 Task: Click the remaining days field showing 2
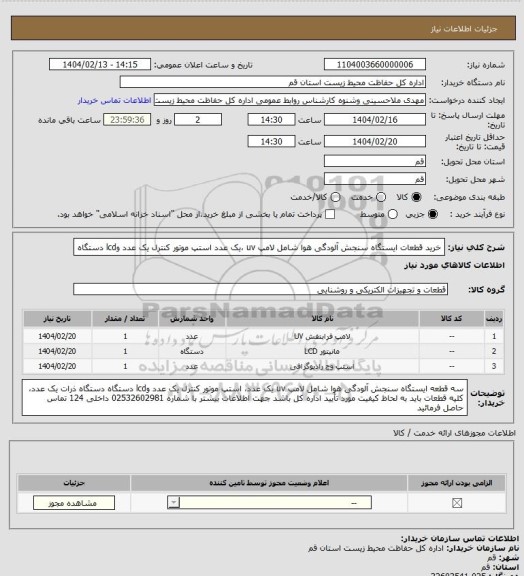pyautogui.click(x=198, y=120)
